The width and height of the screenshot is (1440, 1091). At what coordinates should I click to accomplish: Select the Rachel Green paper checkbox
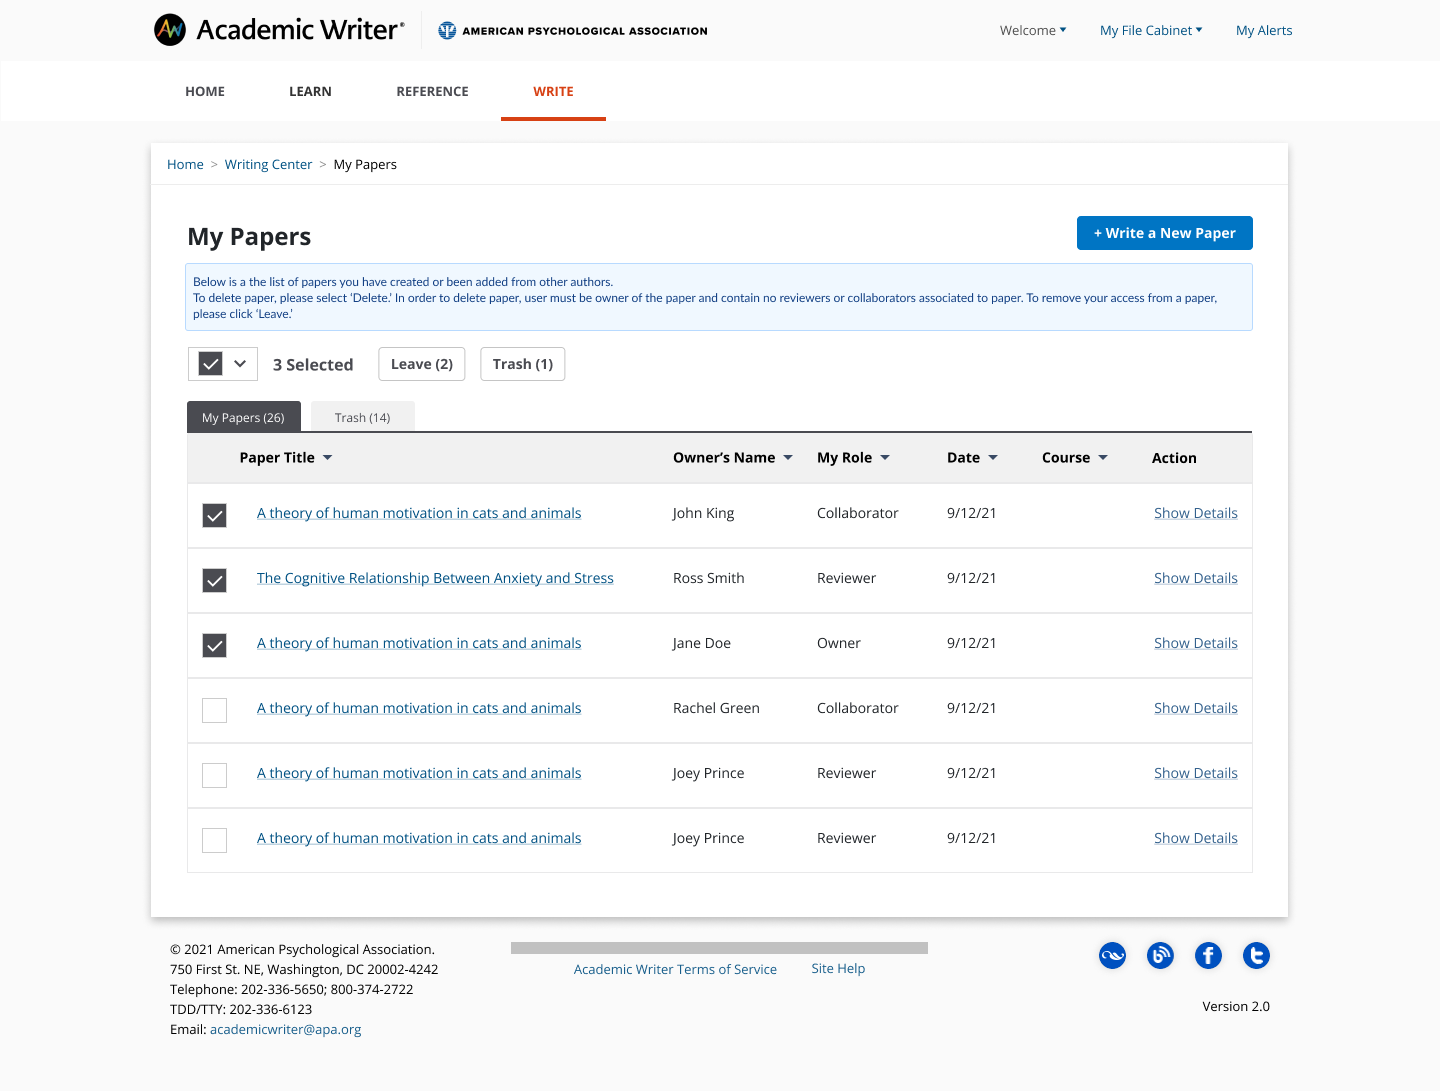point(215,710)
